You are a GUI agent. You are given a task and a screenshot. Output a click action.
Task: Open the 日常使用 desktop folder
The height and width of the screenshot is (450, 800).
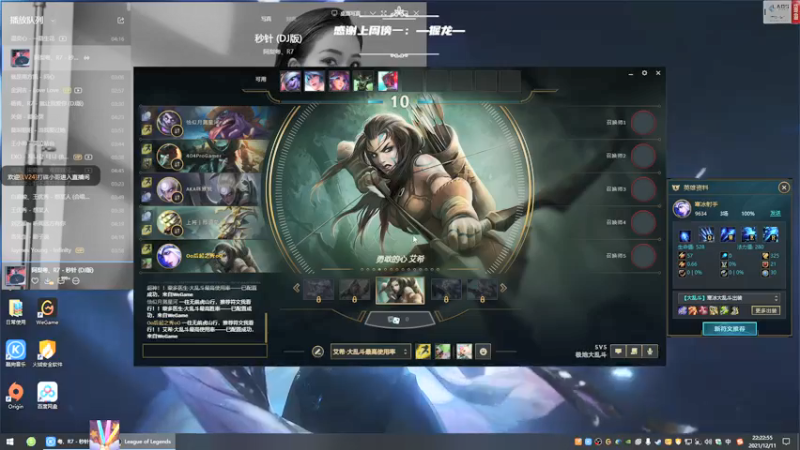(x=15, y=312)
